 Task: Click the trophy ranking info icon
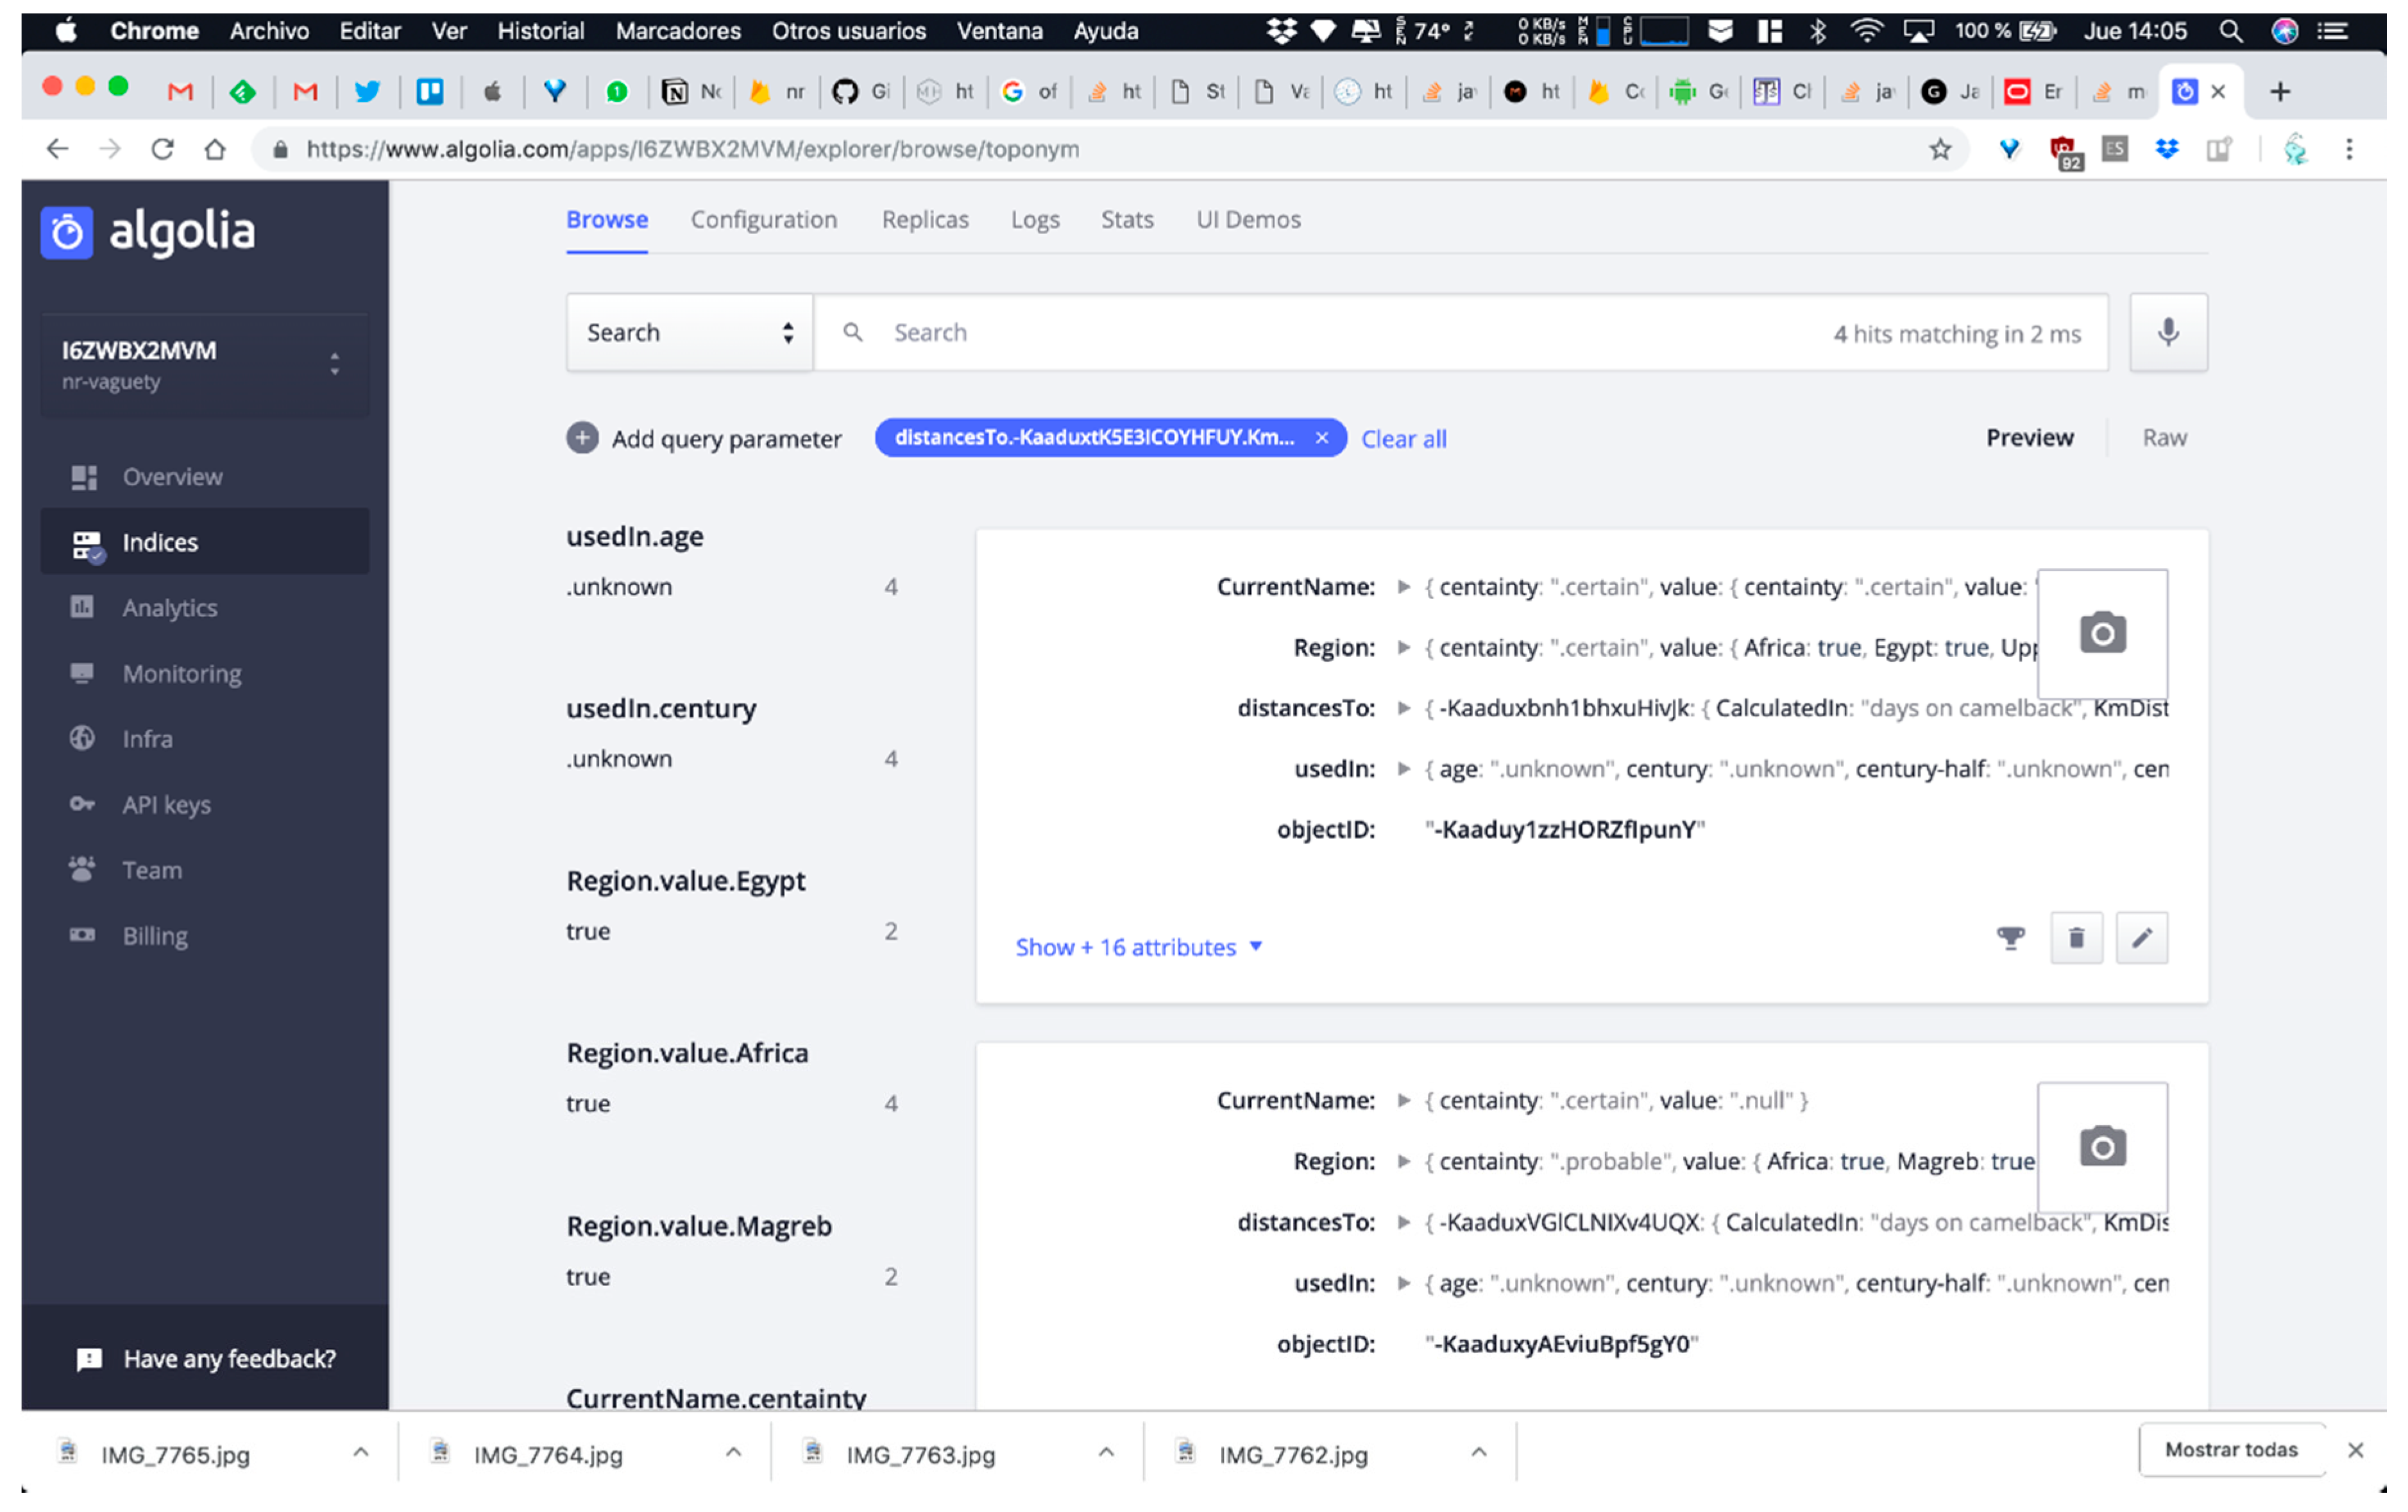coord(2010,938)
